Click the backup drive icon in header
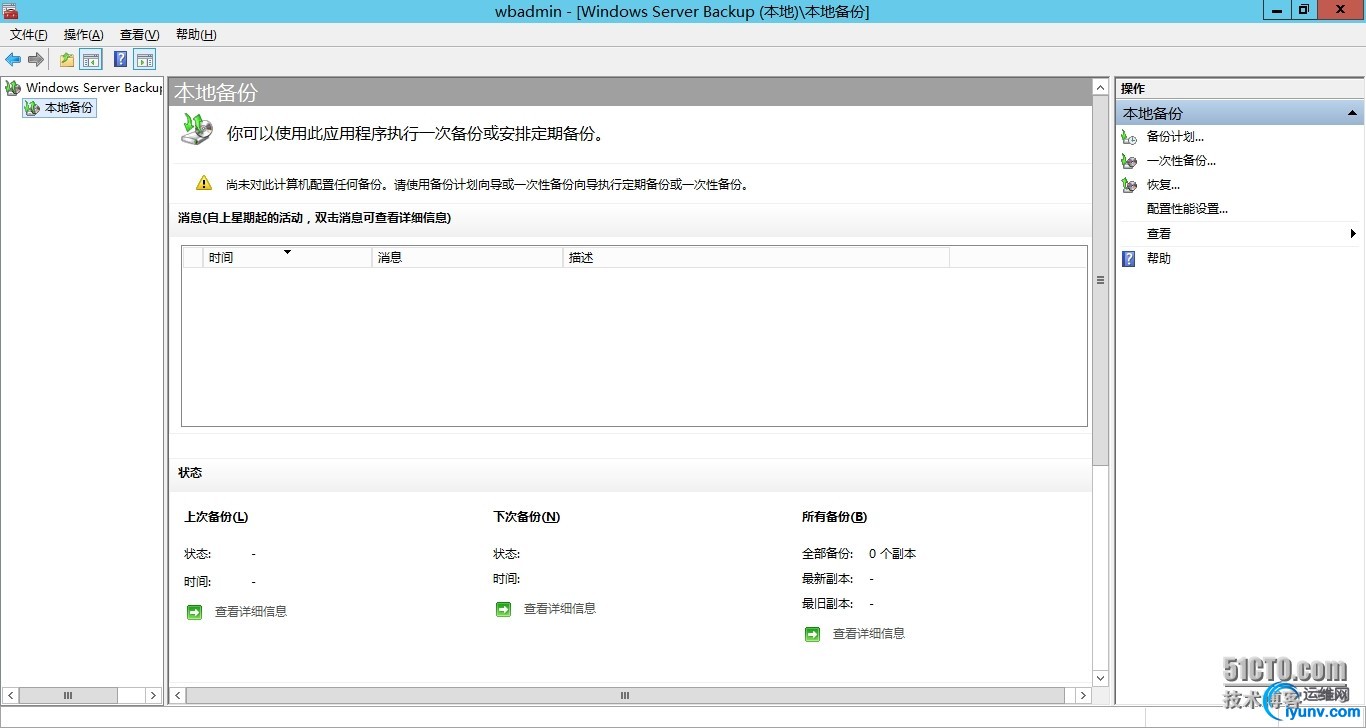Screen dimensions: 1366x728 coord(196,130)
